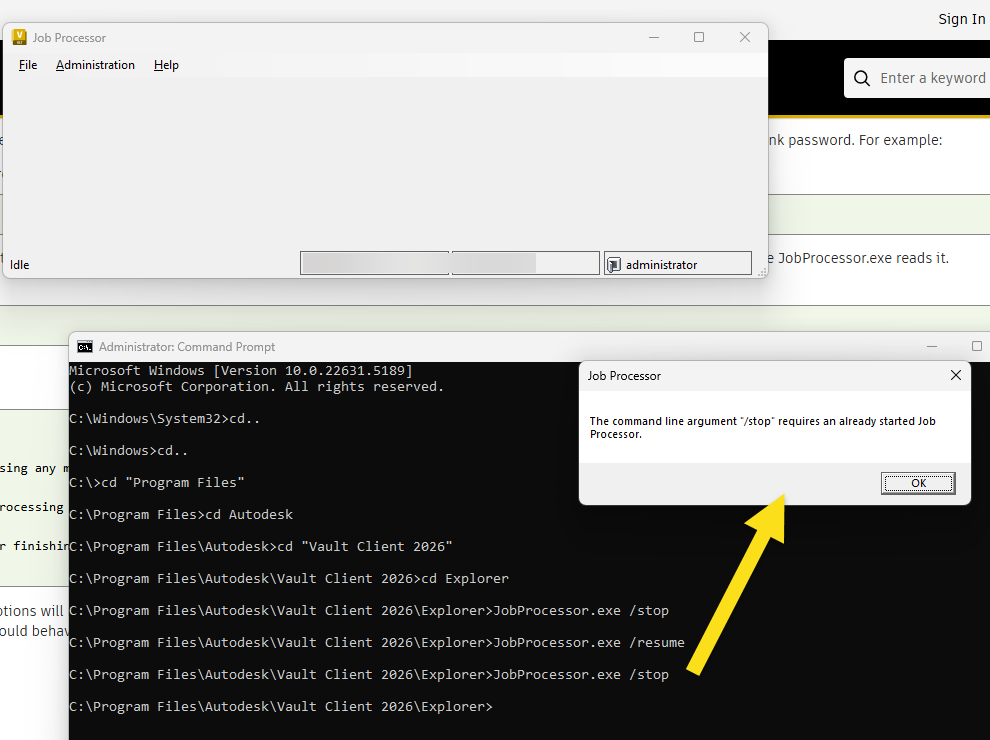Click the Command Prompt icon in the title bar
The image size is (990, 740).
pos(84,346)
